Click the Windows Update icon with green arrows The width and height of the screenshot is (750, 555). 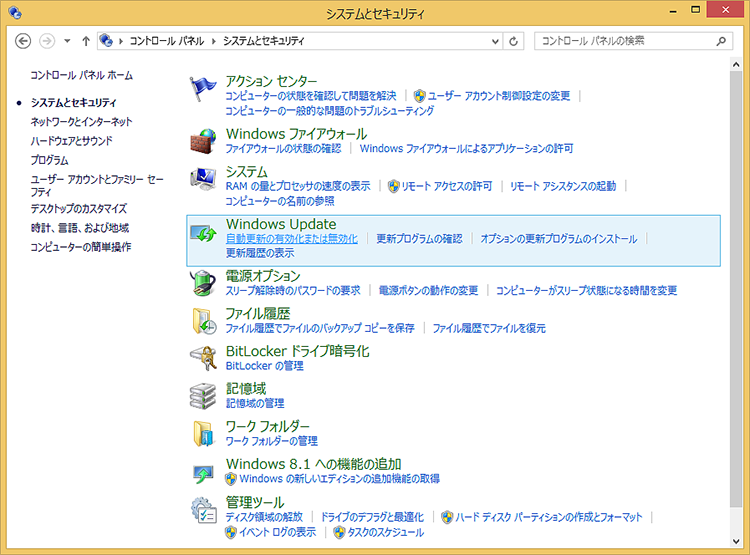pos(203,233)
